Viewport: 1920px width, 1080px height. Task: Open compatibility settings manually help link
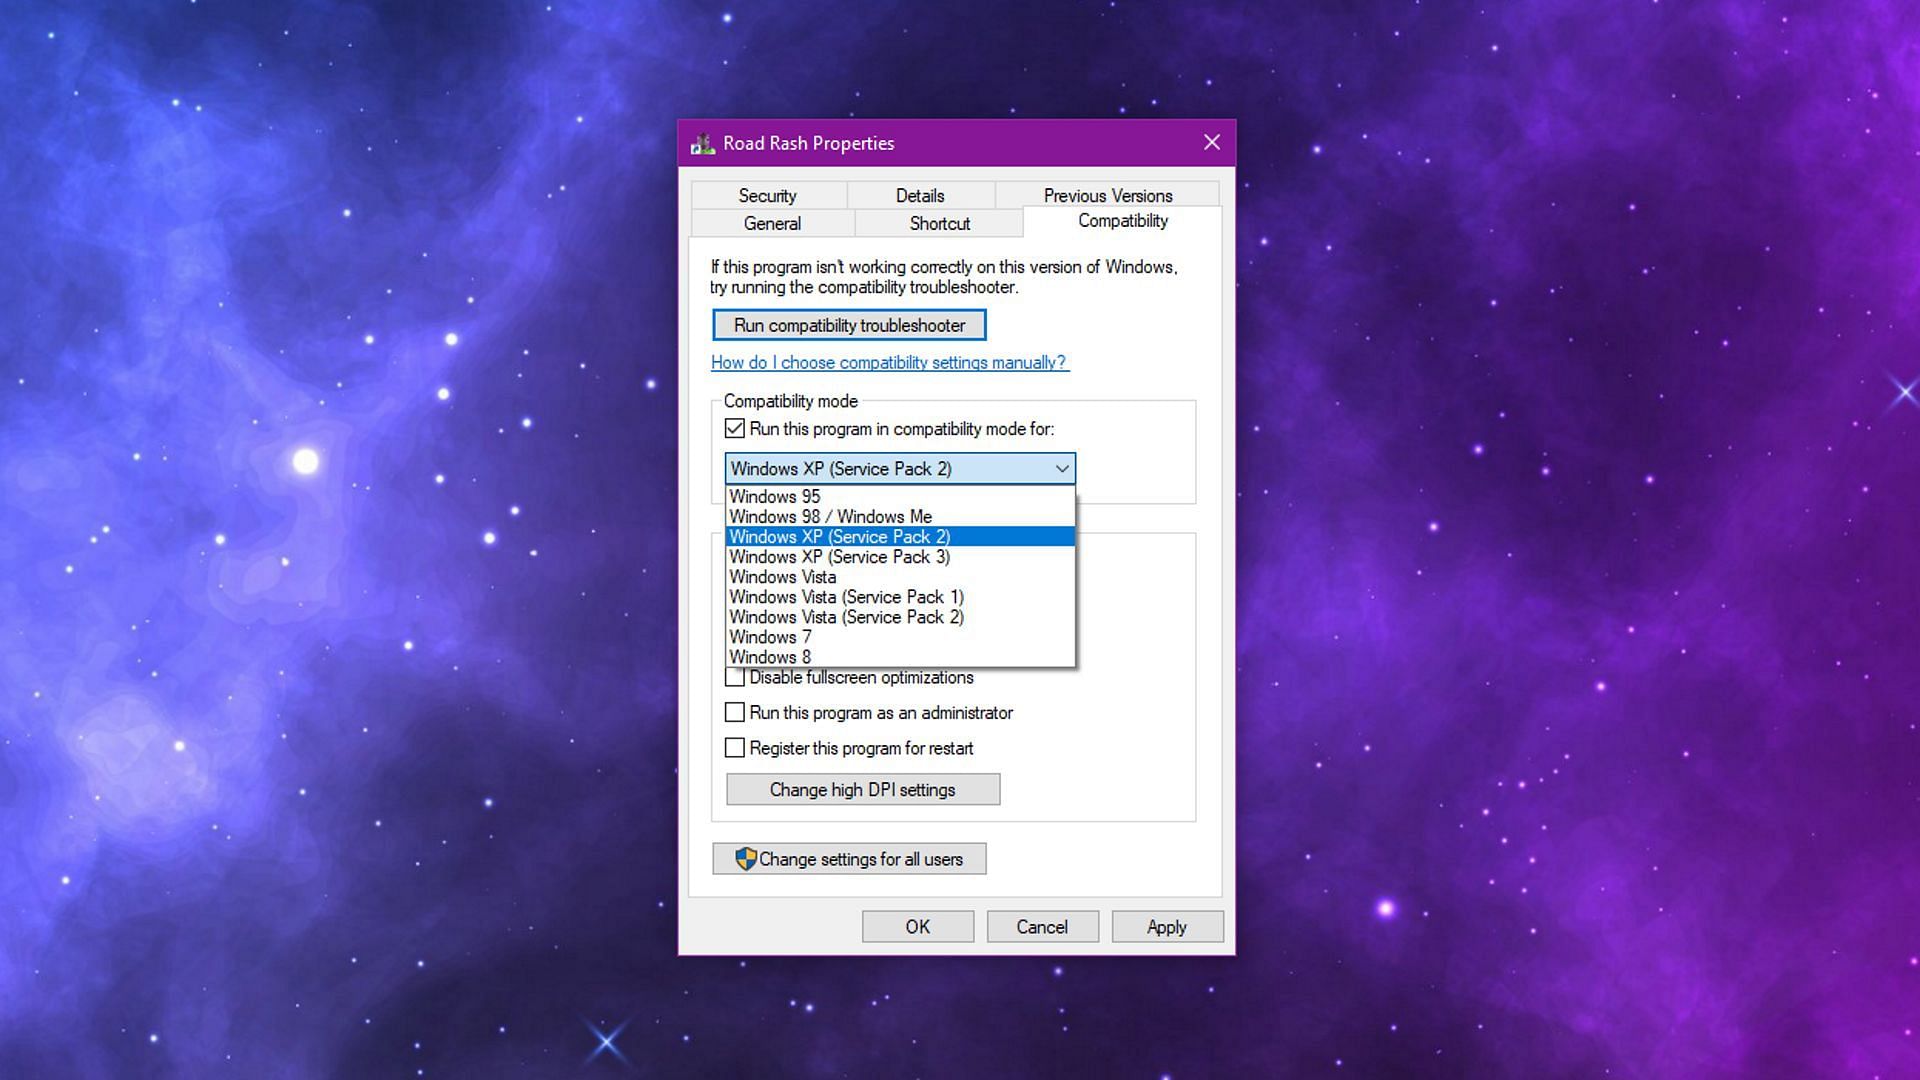tap(889, 363)
